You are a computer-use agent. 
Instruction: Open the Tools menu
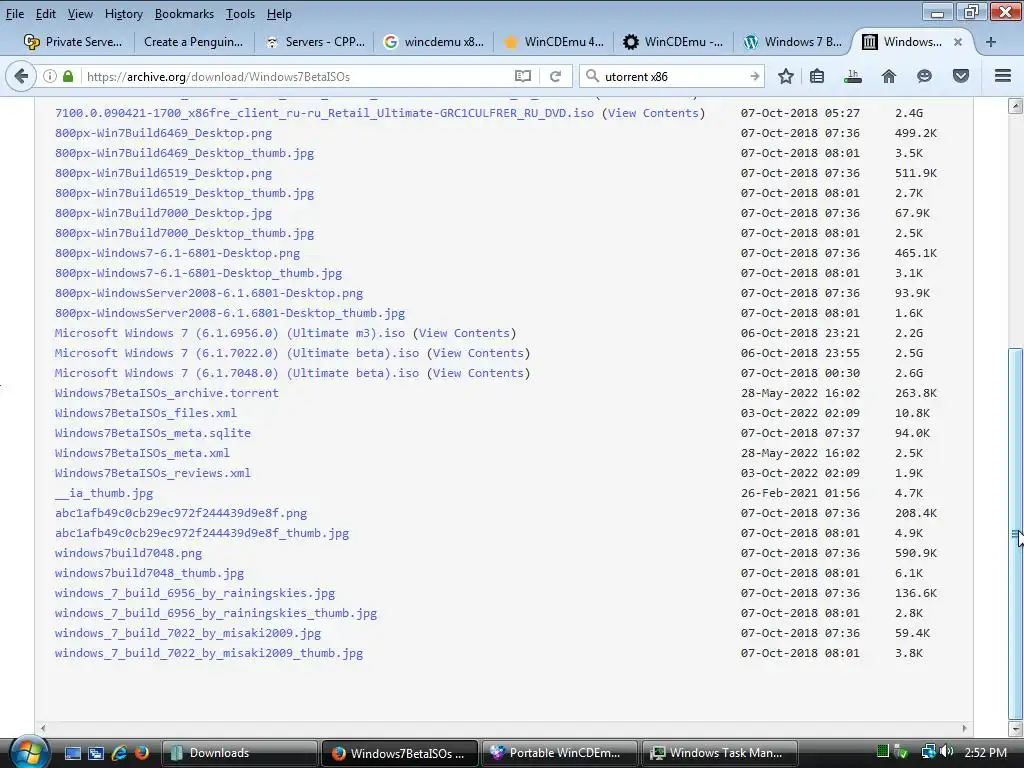240,14
